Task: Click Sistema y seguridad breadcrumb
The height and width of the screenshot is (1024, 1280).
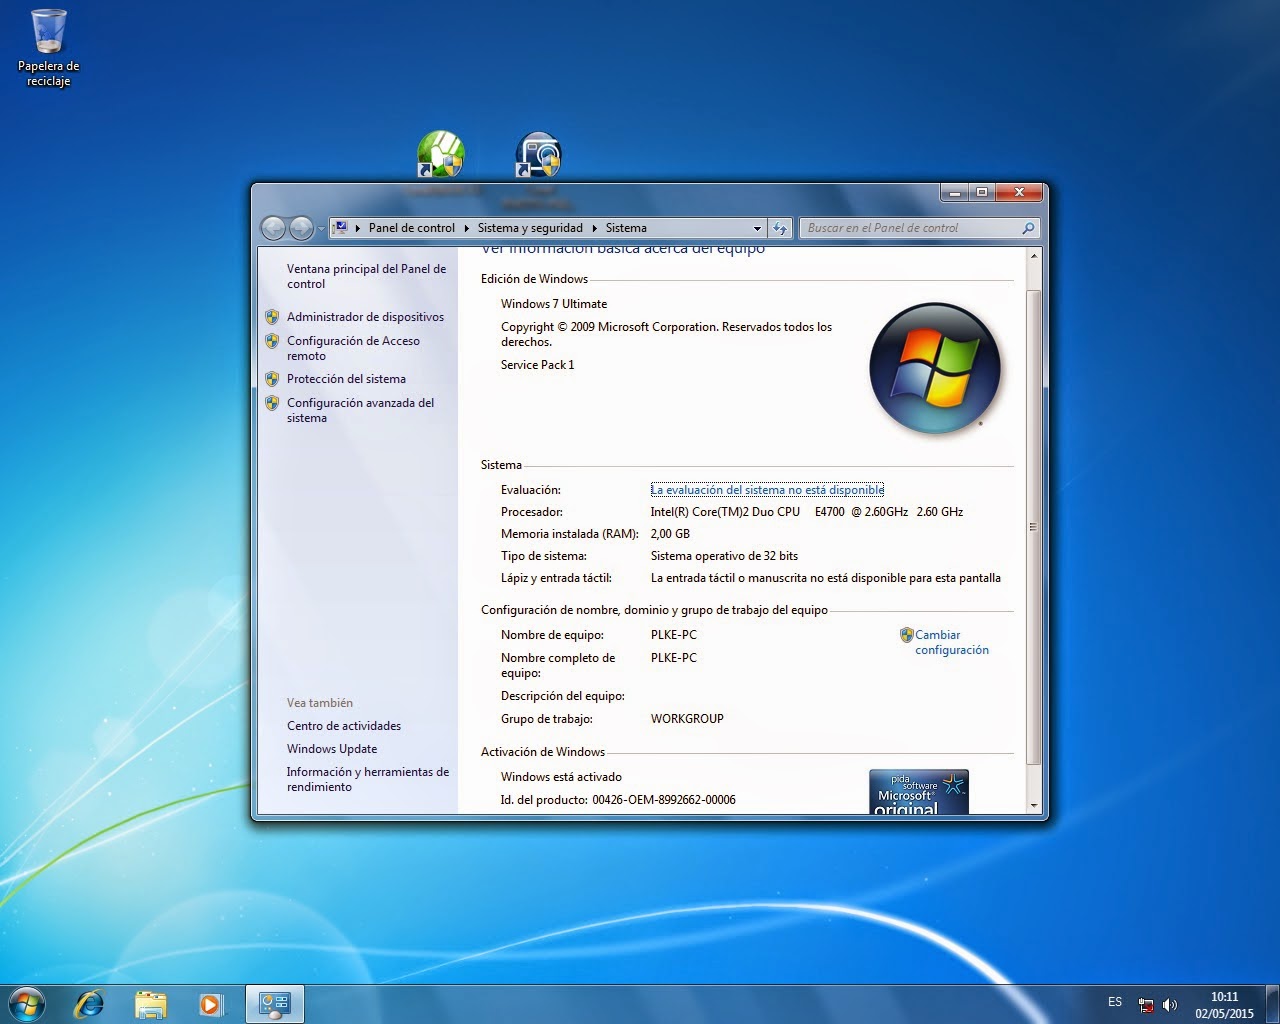Action: [x=530, y=228]
